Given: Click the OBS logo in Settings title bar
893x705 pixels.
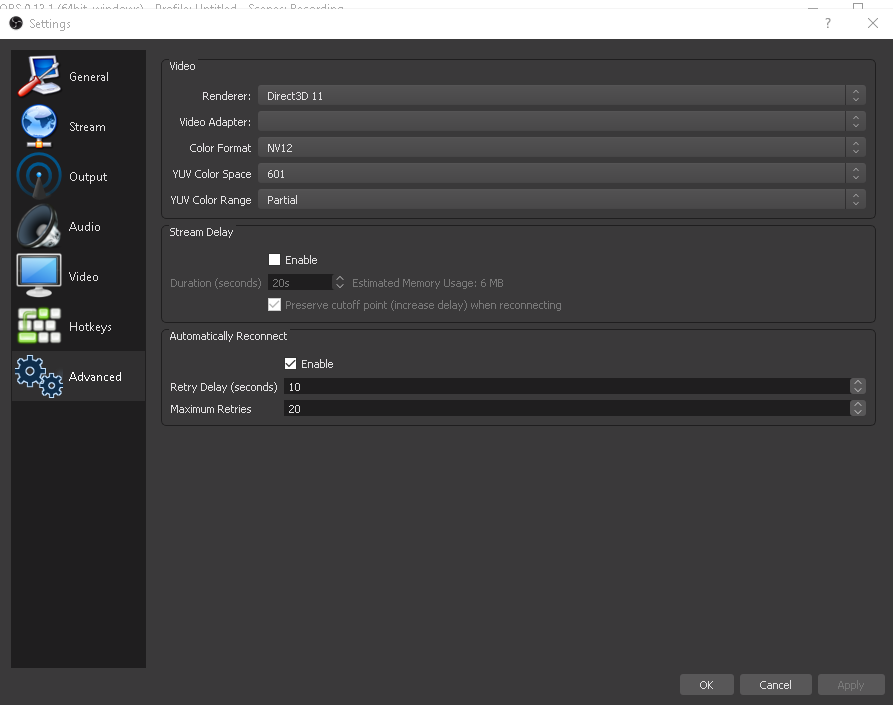Looking at the screenshot, I should pos(16,23).
